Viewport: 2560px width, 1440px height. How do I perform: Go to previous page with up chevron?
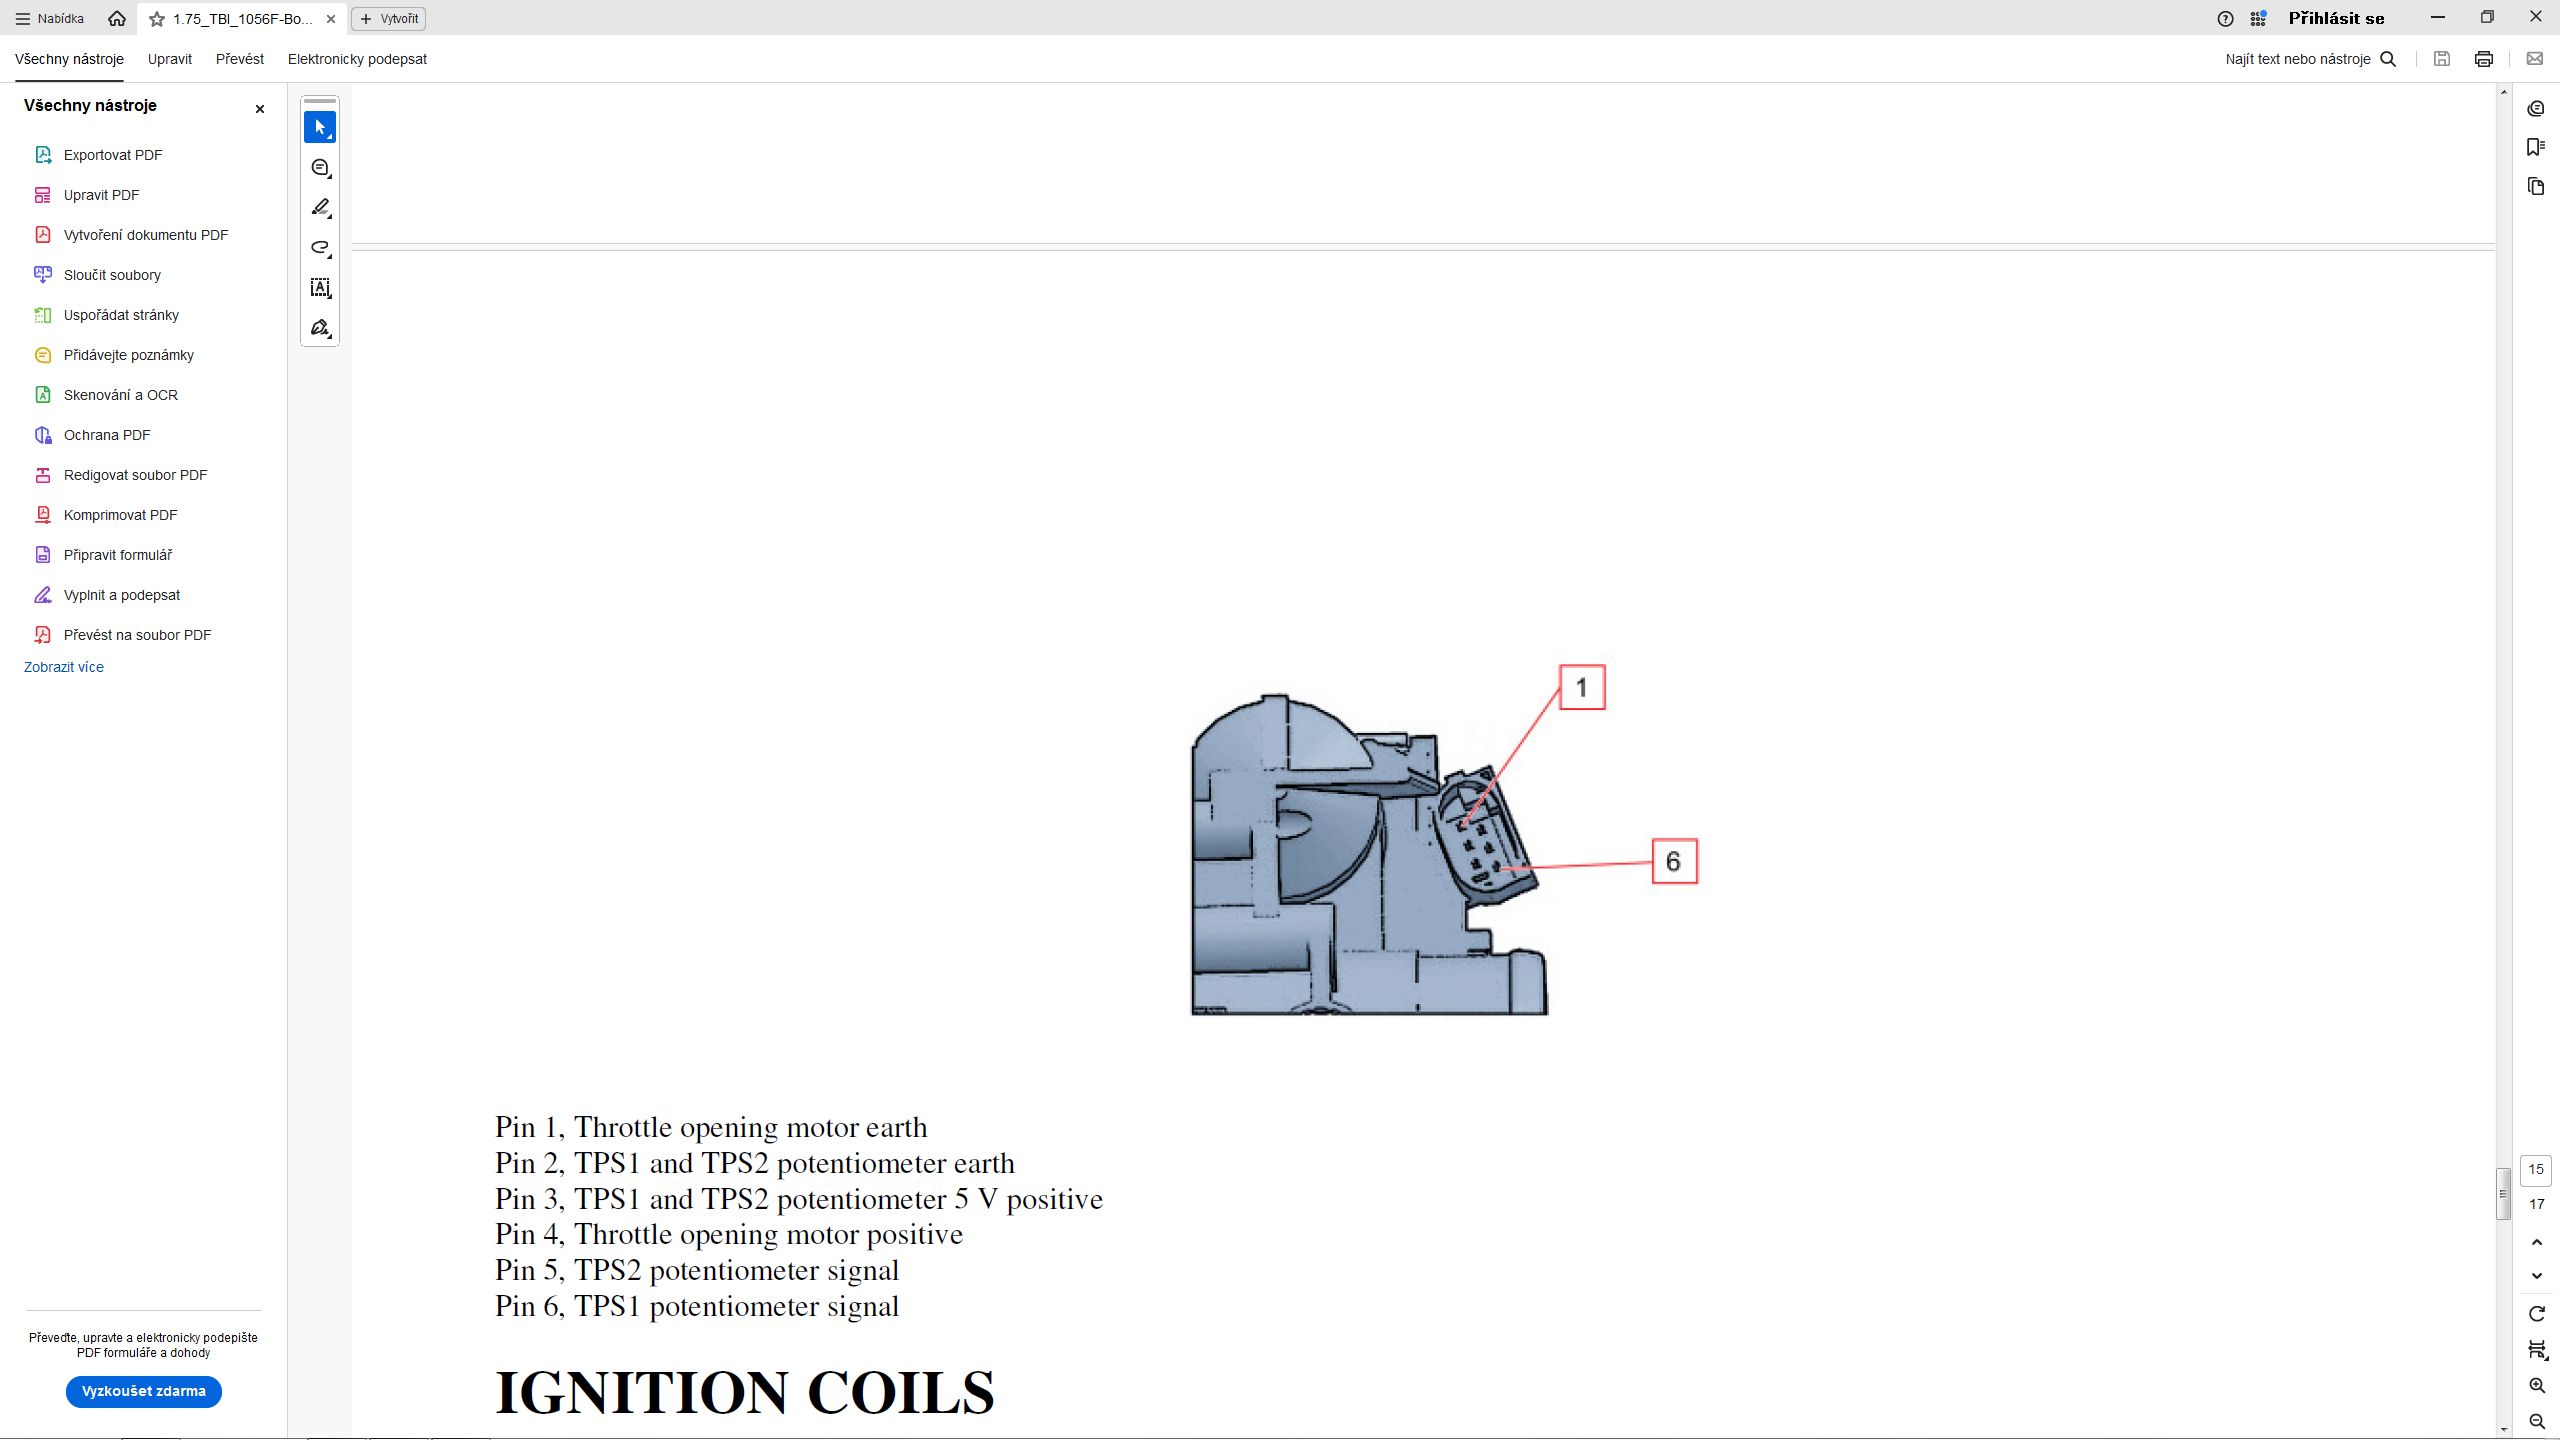click(2536, 1242)
